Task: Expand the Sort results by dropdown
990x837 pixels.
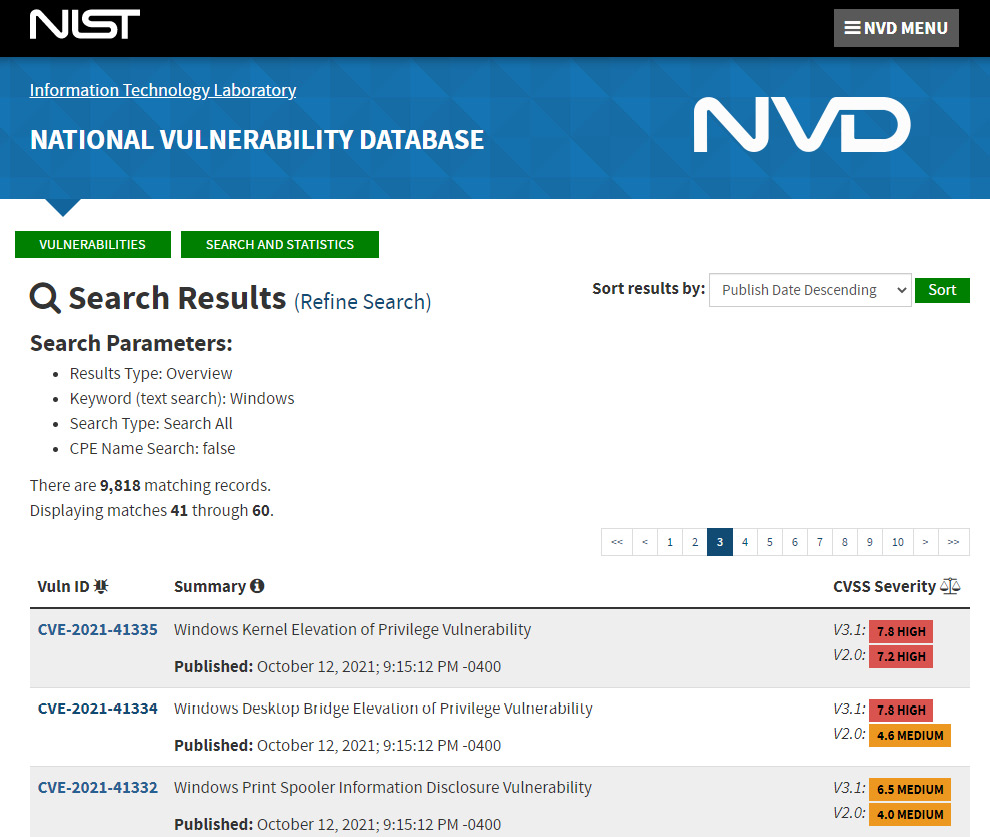Action: click(x=810, y=290)
